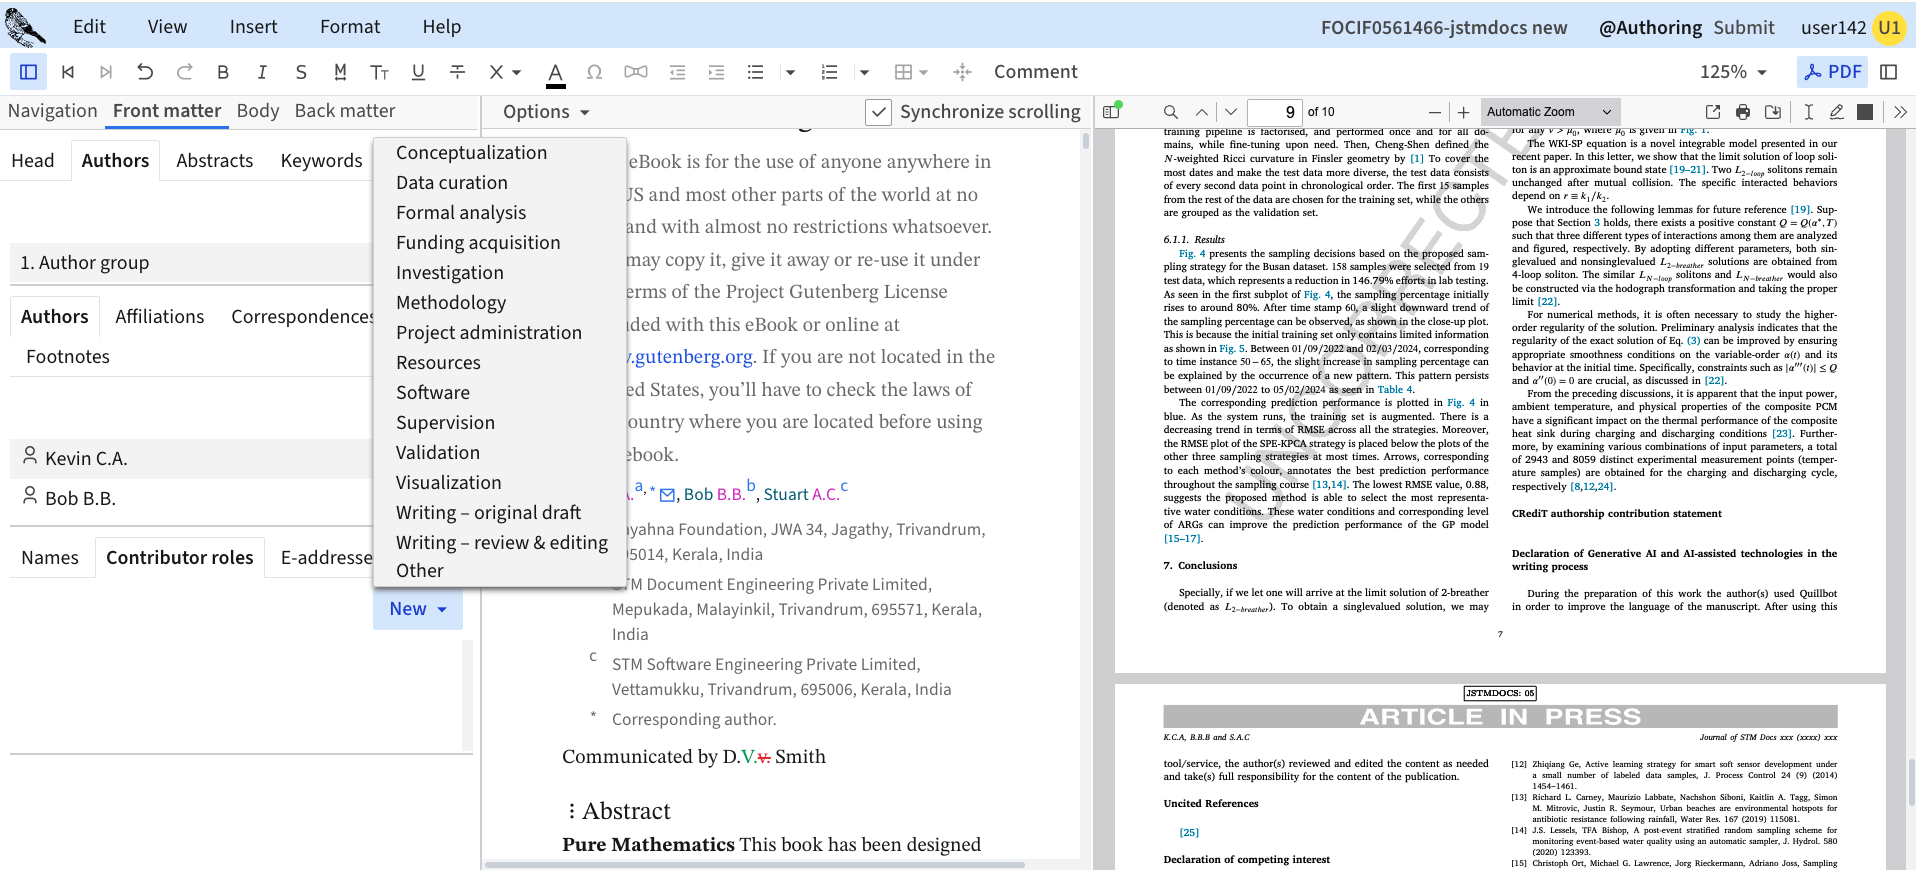Click the bulleted list icon

pyautogui.click(x=755, y=72)
